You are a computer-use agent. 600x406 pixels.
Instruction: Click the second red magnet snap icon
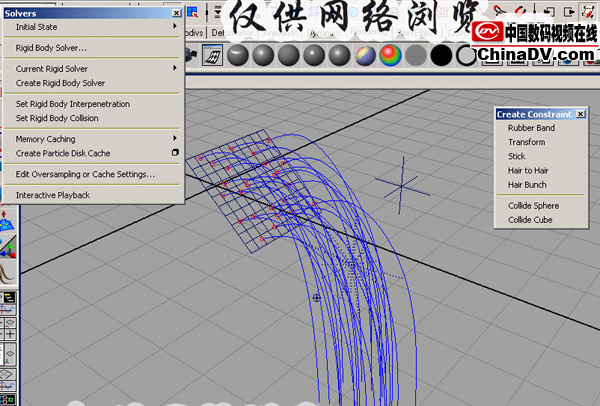click(520, 11)
